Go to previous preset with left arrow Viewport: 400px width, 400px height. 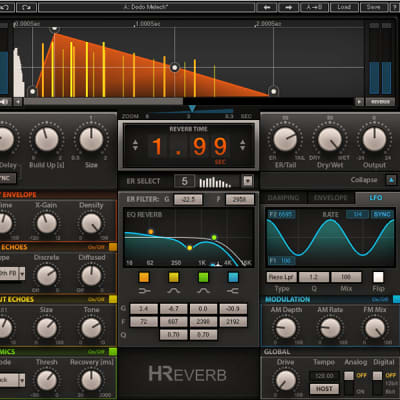[x=267, y=7]
